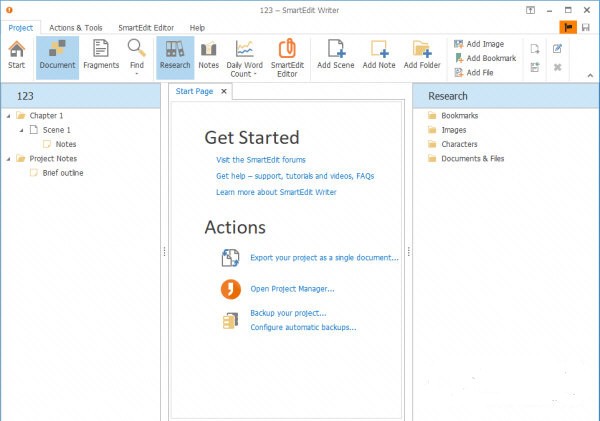Click the Start home icon
This screenshot has height=421, width=600.
pos(16,55)
